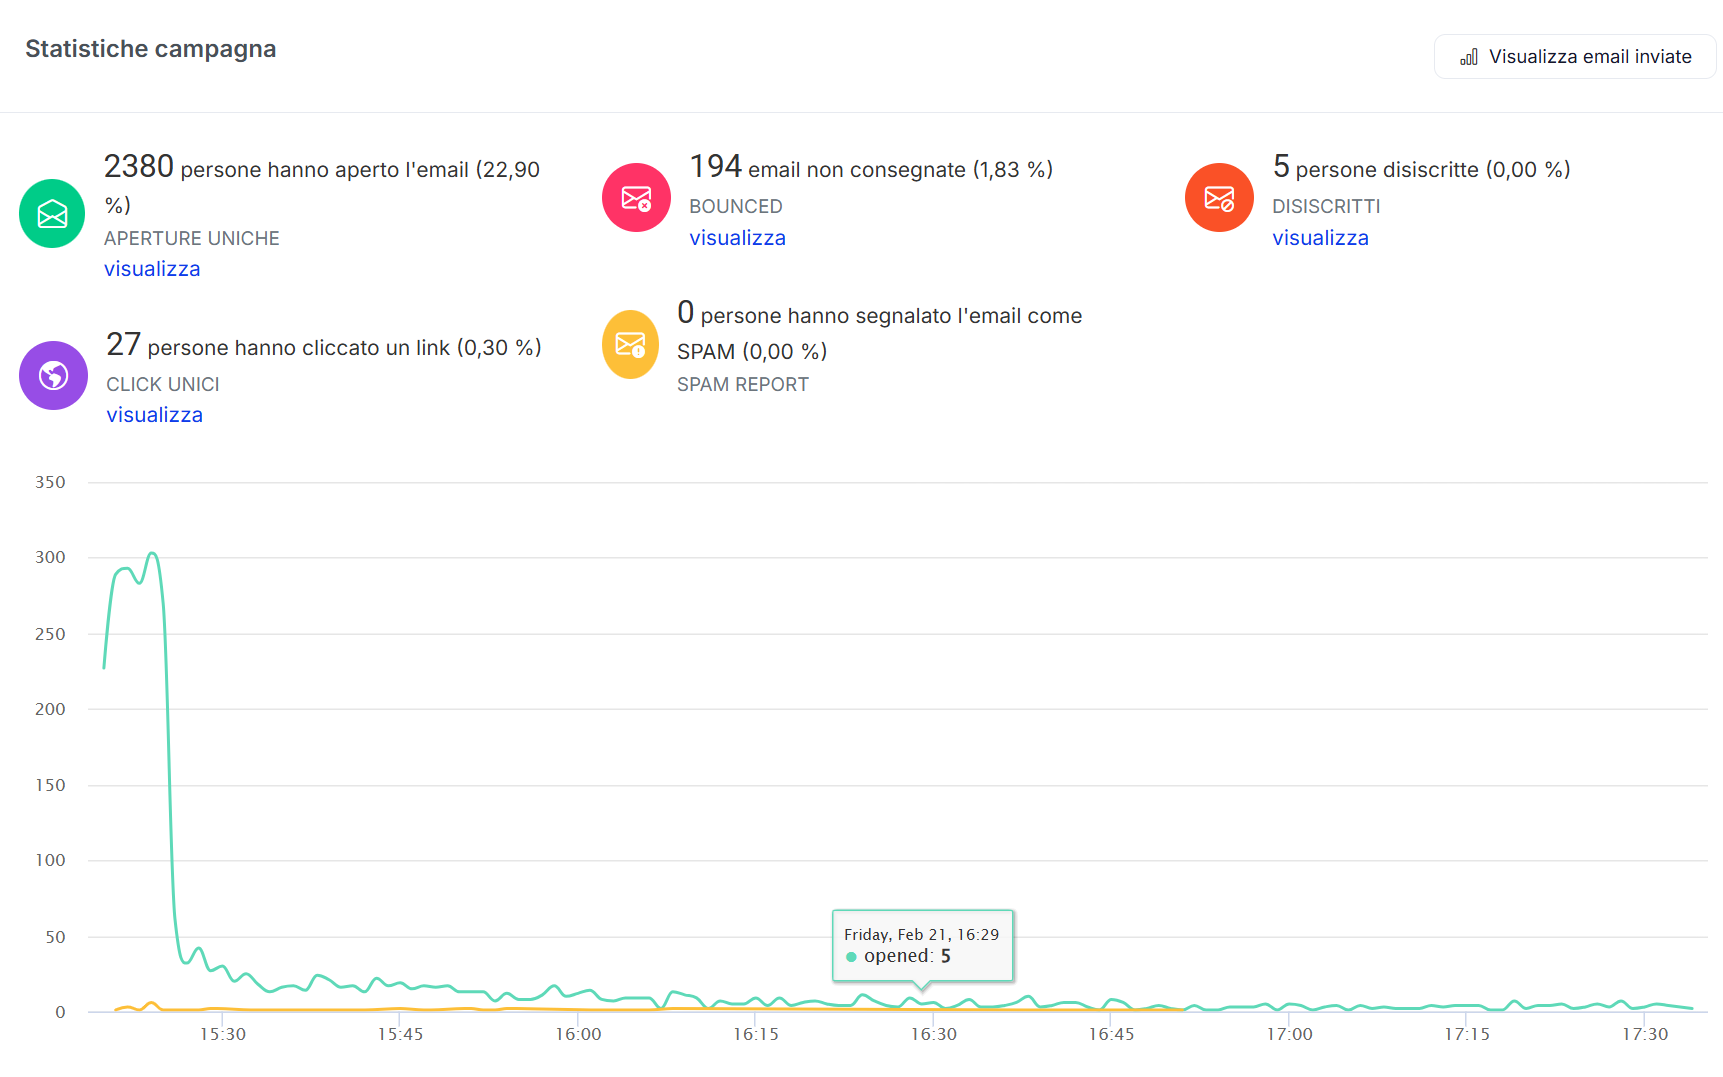The image size is (1723, 1077).
Task: Click the orange unsubscribed email icon
Action: tap(1219, 198)
